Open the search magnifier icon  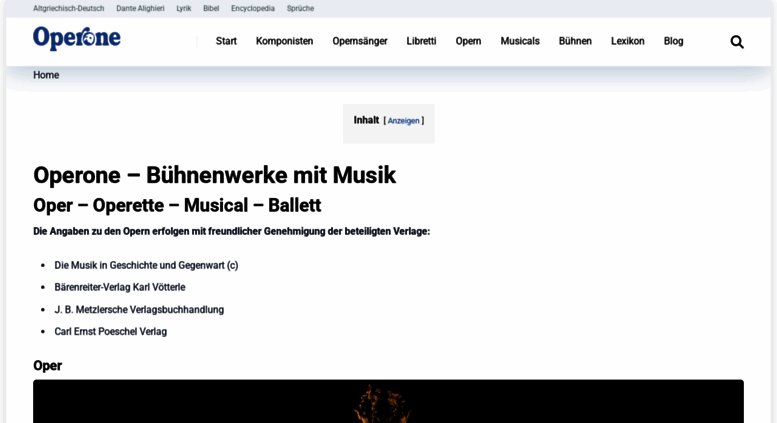737,42
